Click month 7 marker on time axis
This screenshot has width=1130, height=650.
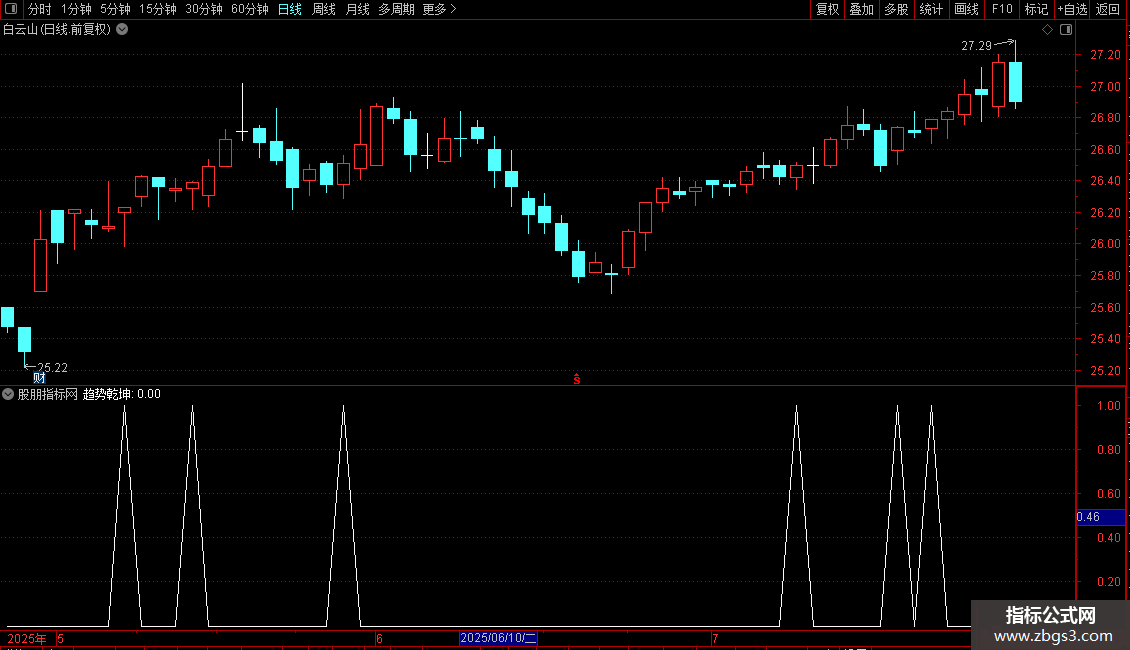coord(715,638)
